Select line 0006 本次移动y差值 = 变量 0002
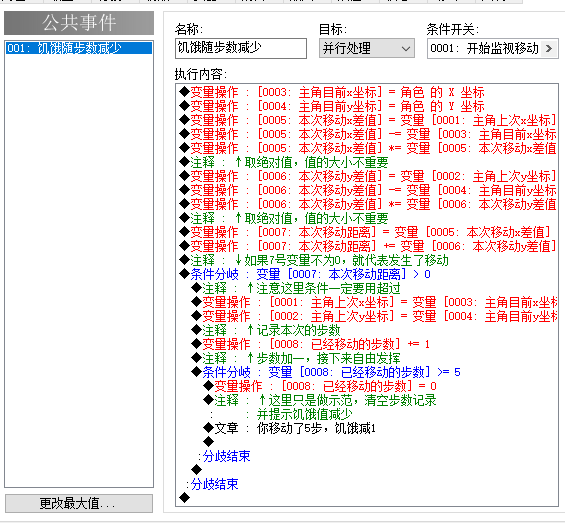 click(368, 176)
